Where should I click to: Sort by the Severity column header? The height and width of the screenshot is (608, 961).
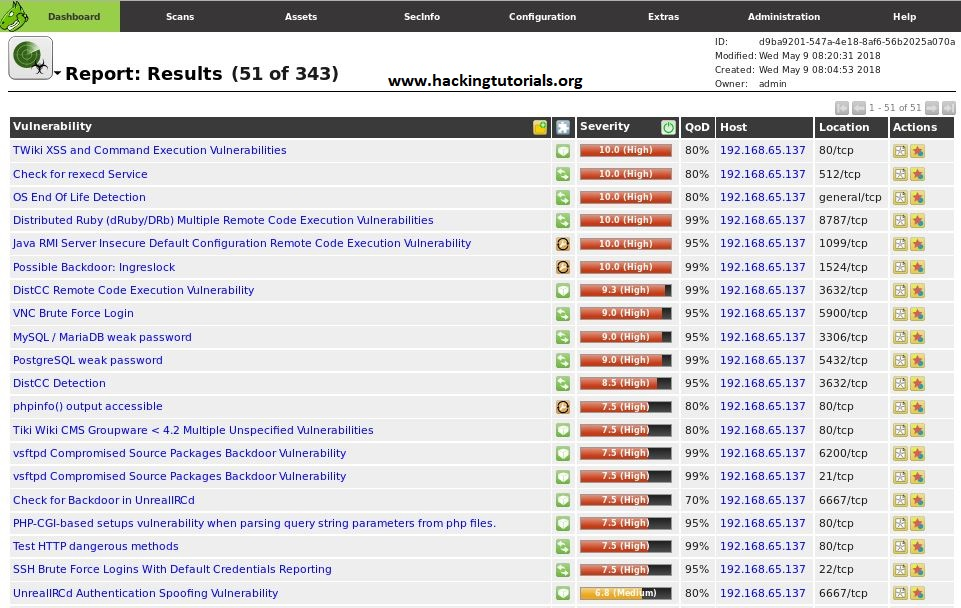[x=604, y=126]
